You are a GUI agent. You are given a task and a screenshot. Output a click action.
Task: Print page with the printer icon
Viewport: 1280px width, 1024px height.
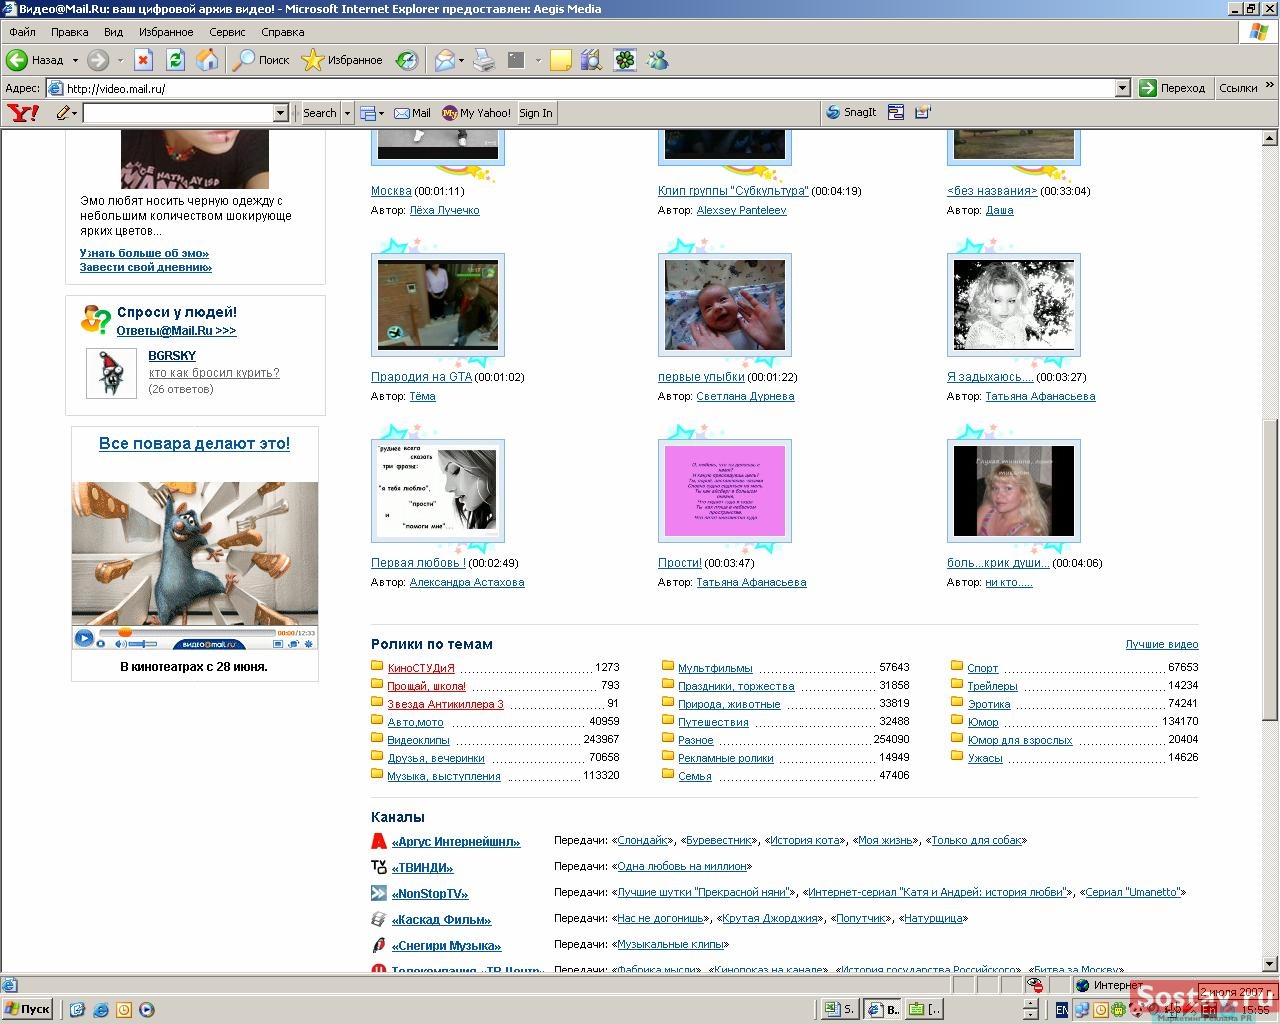click(x=484, y=60)
